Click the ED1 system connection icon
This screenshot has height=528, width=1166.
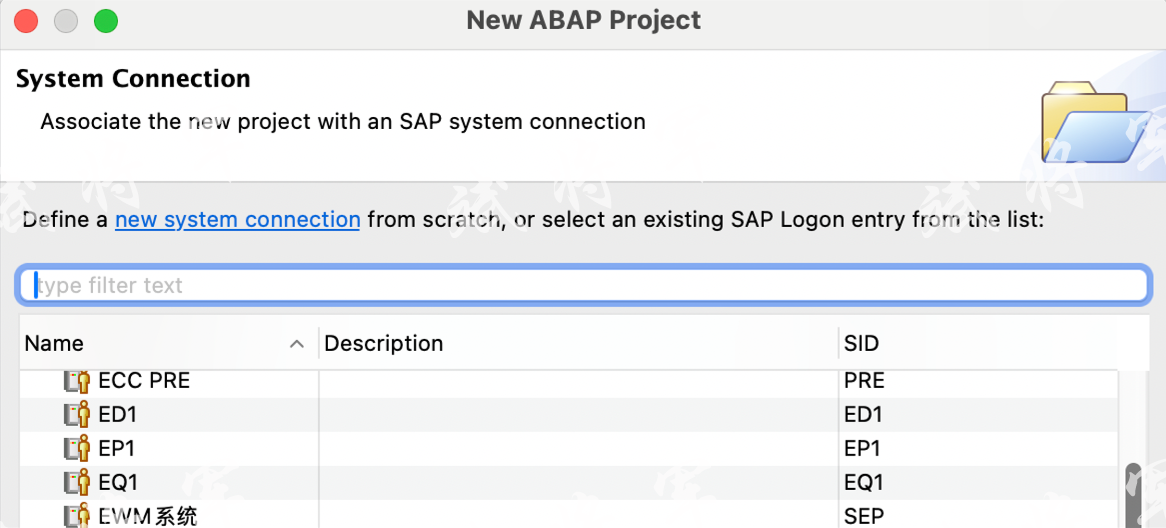click(x=77, y=415)
